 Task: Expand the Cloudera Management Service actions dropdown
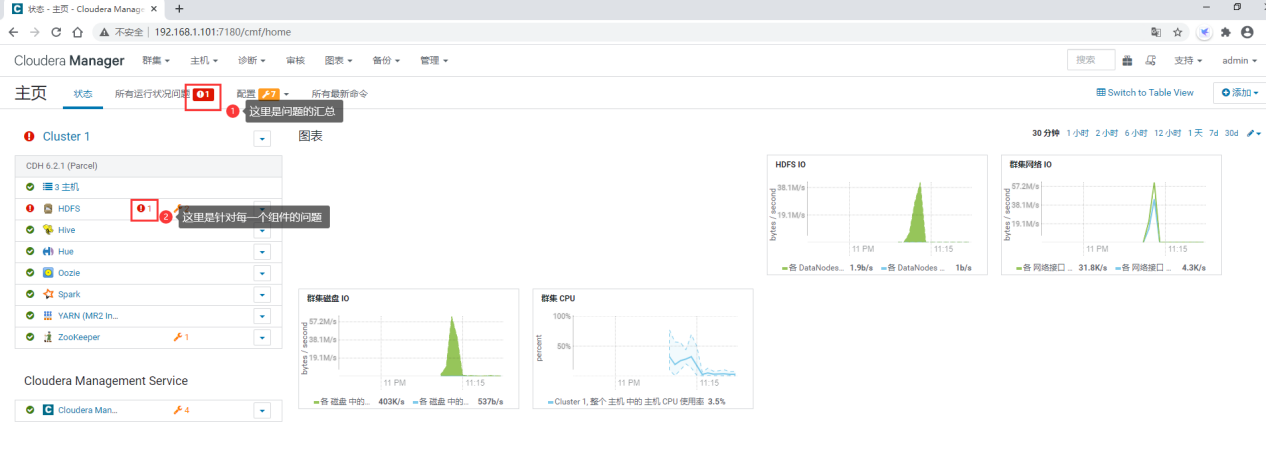[262, 411]
